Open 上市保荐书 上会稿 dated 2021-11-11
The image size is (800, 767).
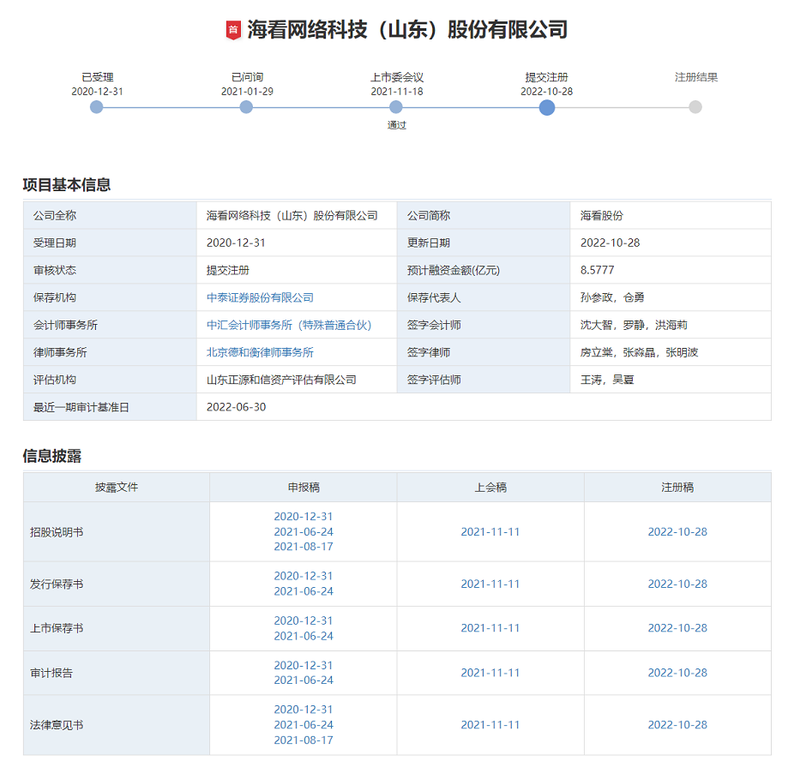490,628
